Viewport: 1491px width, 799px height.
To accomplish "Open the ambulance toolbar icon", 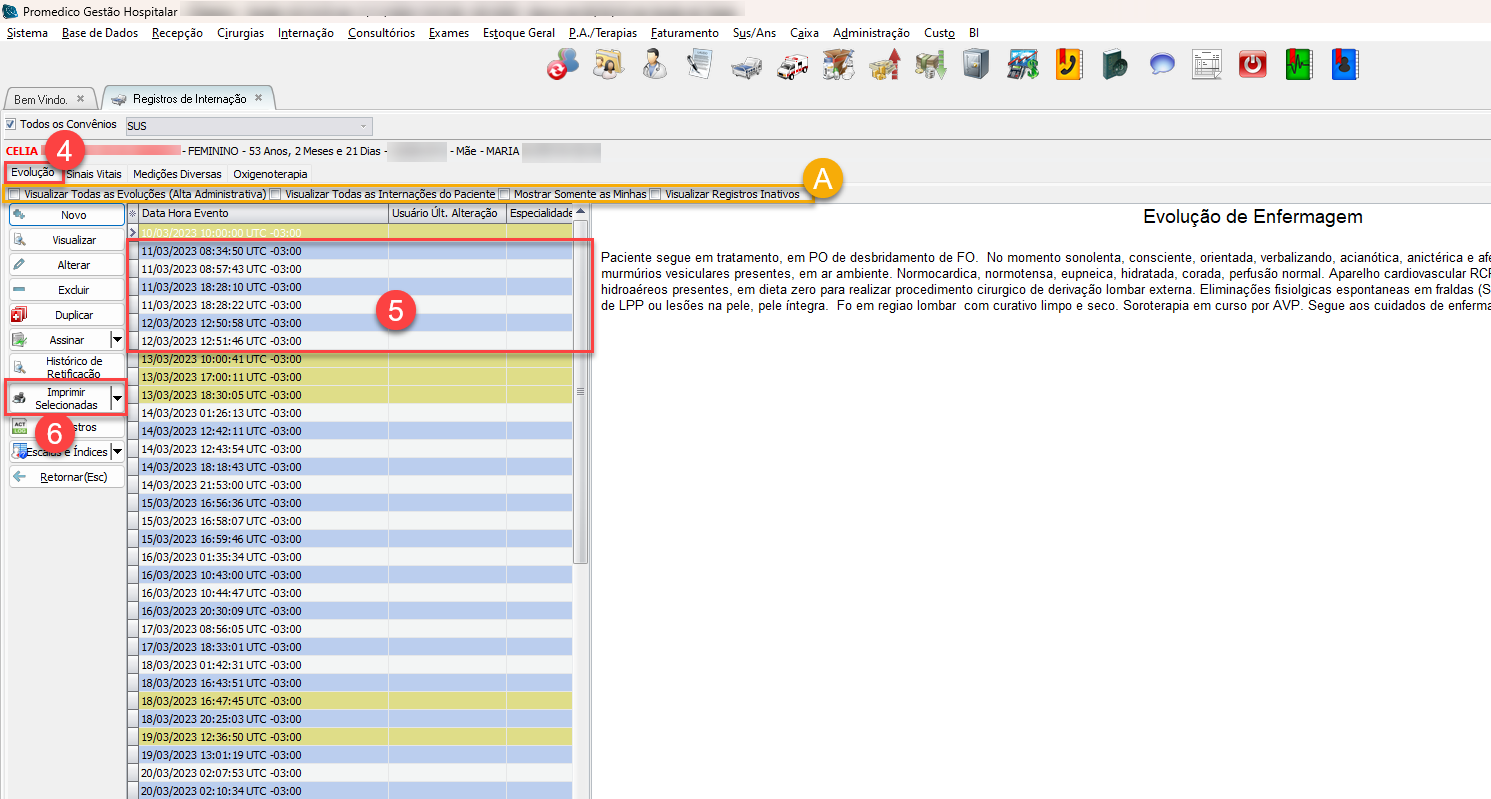I will [x=792, y=65].
